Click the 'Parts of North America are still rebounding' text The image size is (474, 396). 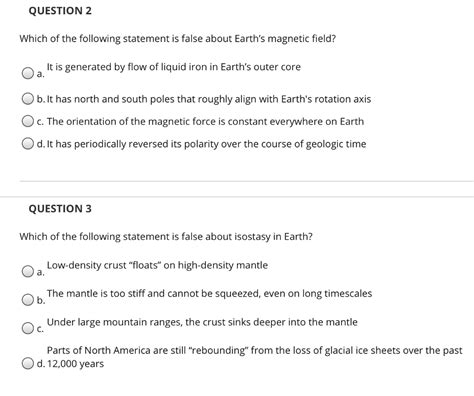pos(254,350)
